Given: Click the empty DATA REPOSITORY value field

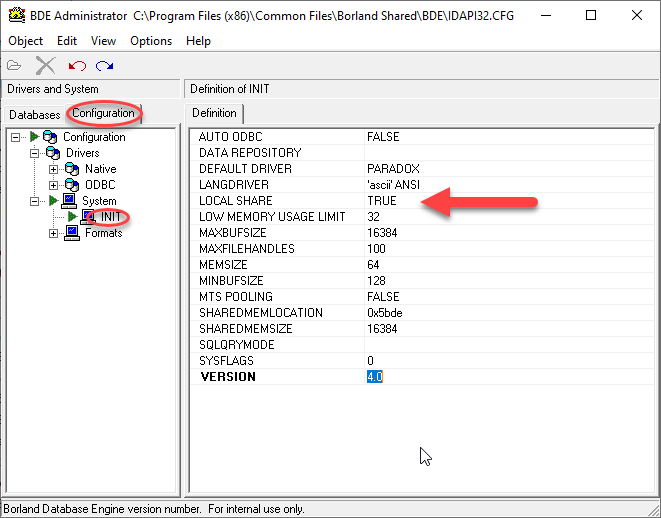Looking at the screenshot, I should click(509, 153).
